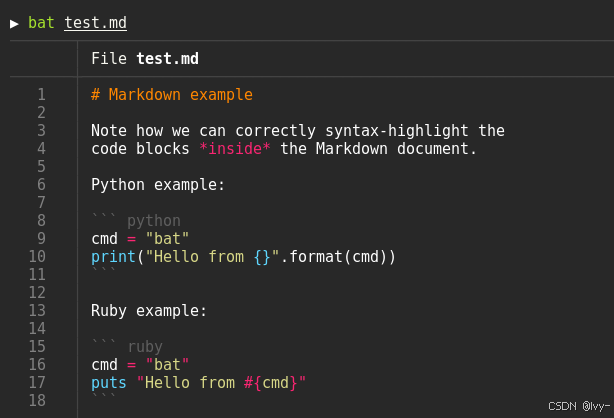Click the bold test.md in File header
The image size is (614, 418).
pos(167,59)
